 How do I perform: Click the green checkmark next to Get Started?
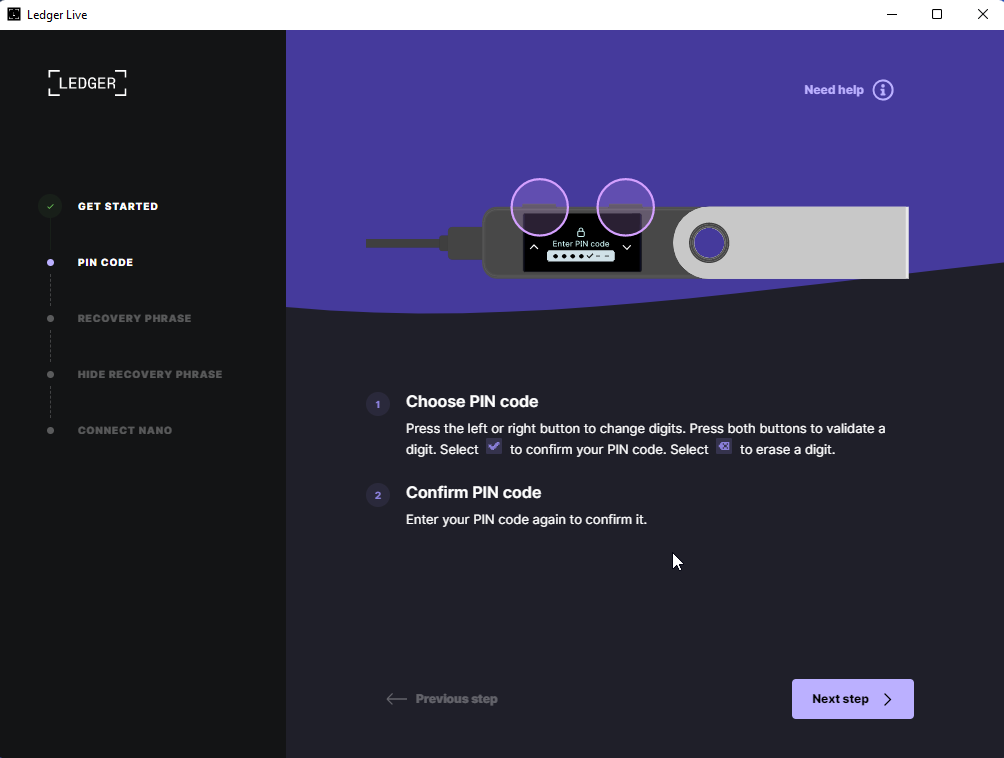point(50,206)
